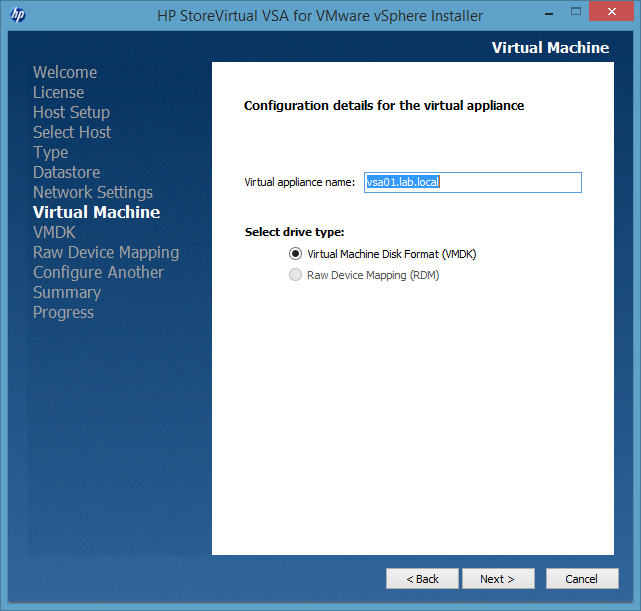Select the Virtual Machine sidebar step
Image resolution: width=641 pixels, height=611 pixels.
[96, 212]
